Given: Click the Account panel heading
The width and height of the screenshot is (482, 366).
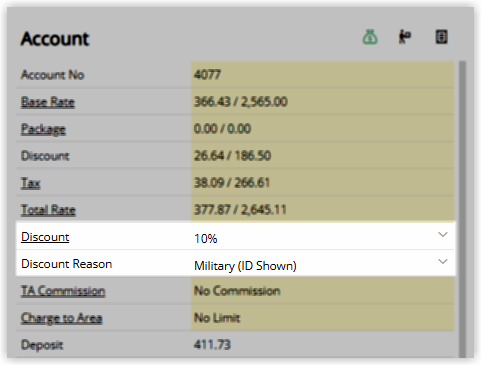Looking at the screenshot, I should tap(55, 39).
